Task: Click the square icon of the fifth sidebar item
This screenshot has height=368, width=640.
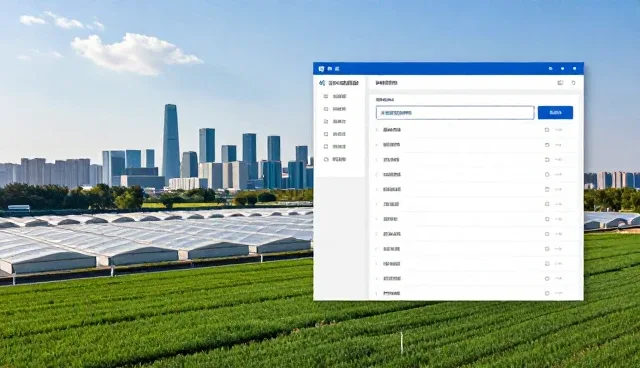Action: pyautogui.click(x=326, y=146)
